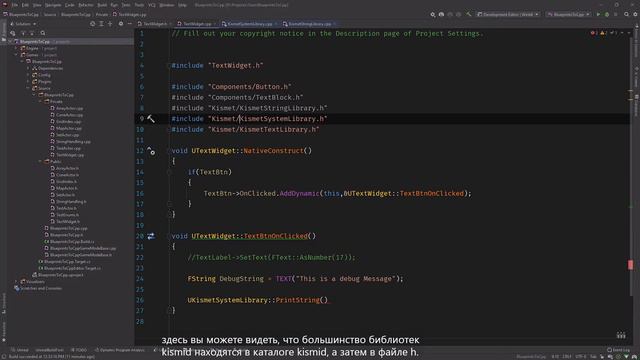Select StringHandling.cpp in solution tree

(73, 142)
